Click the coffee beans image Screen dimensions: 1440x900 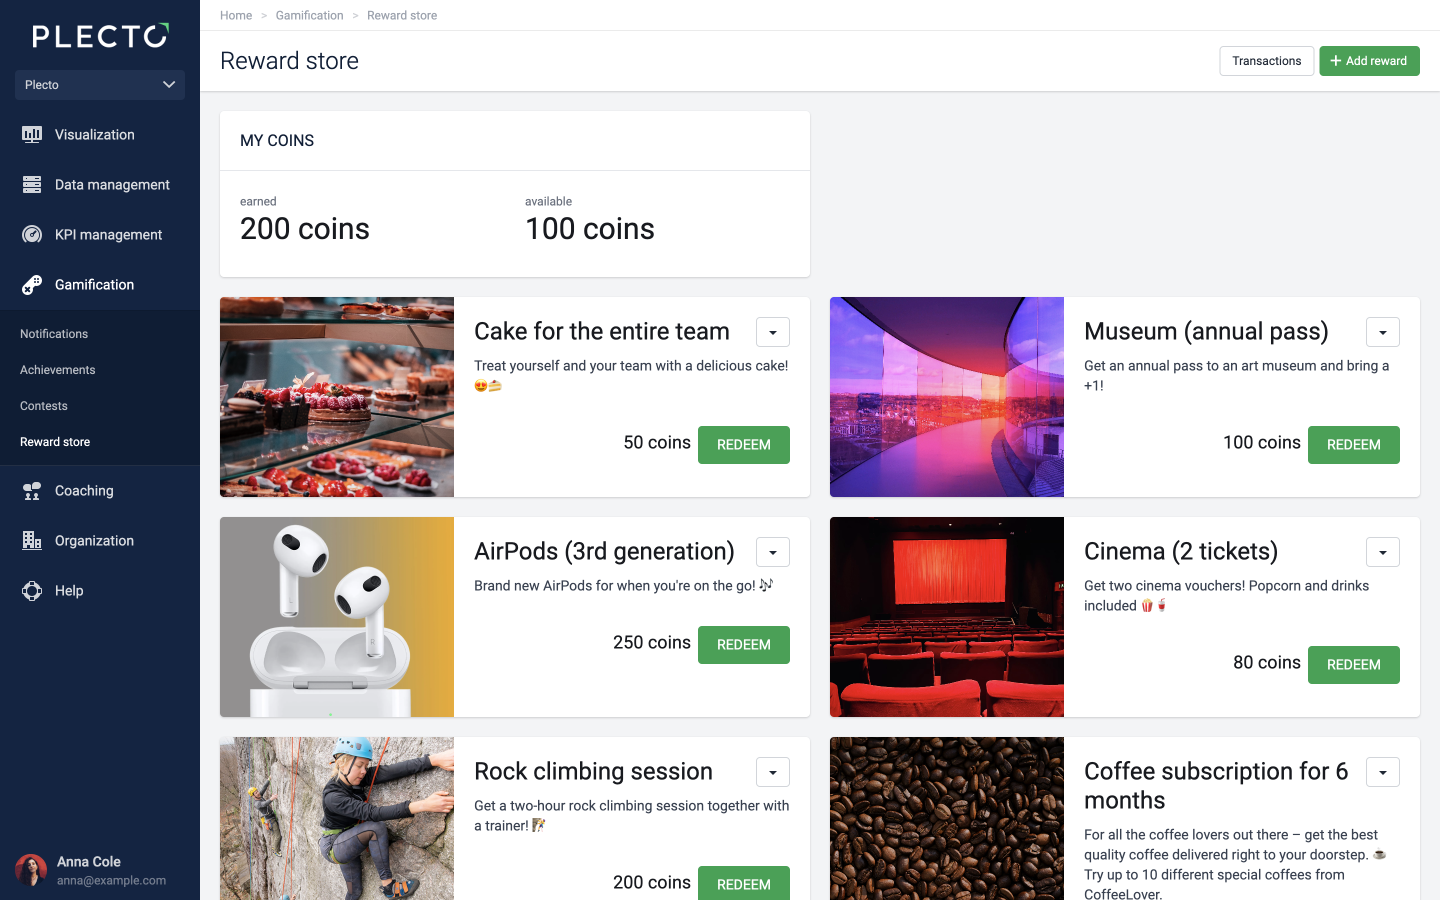(x=947, y=818)
